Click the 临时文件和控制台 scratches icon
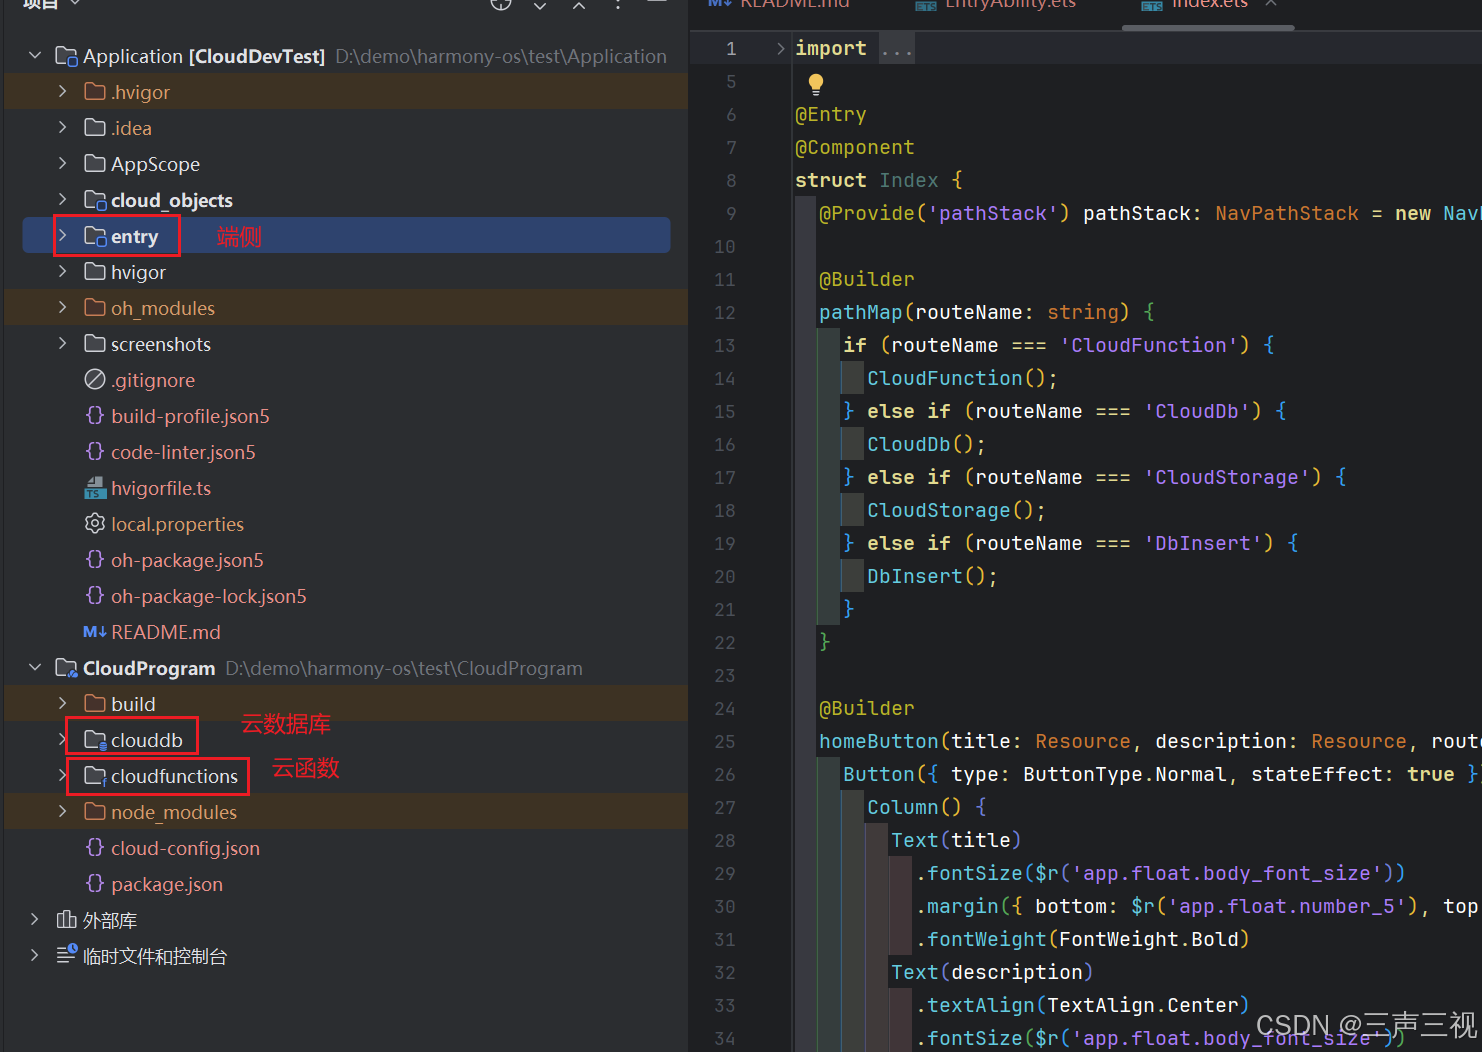This screenshot has height=1052, width=1482. 67,955
